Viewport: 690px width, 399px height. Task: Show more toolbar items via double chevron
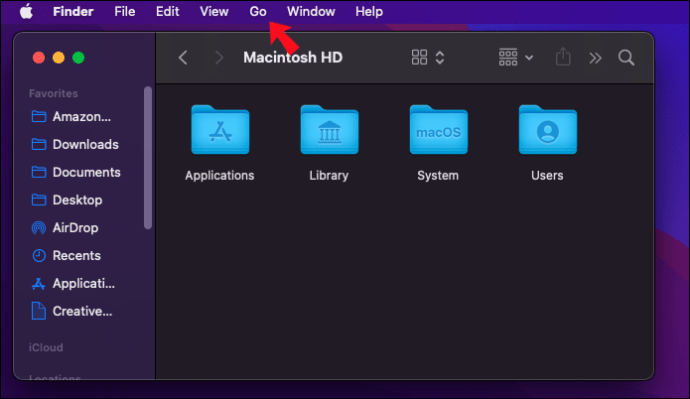click(595, 58)
